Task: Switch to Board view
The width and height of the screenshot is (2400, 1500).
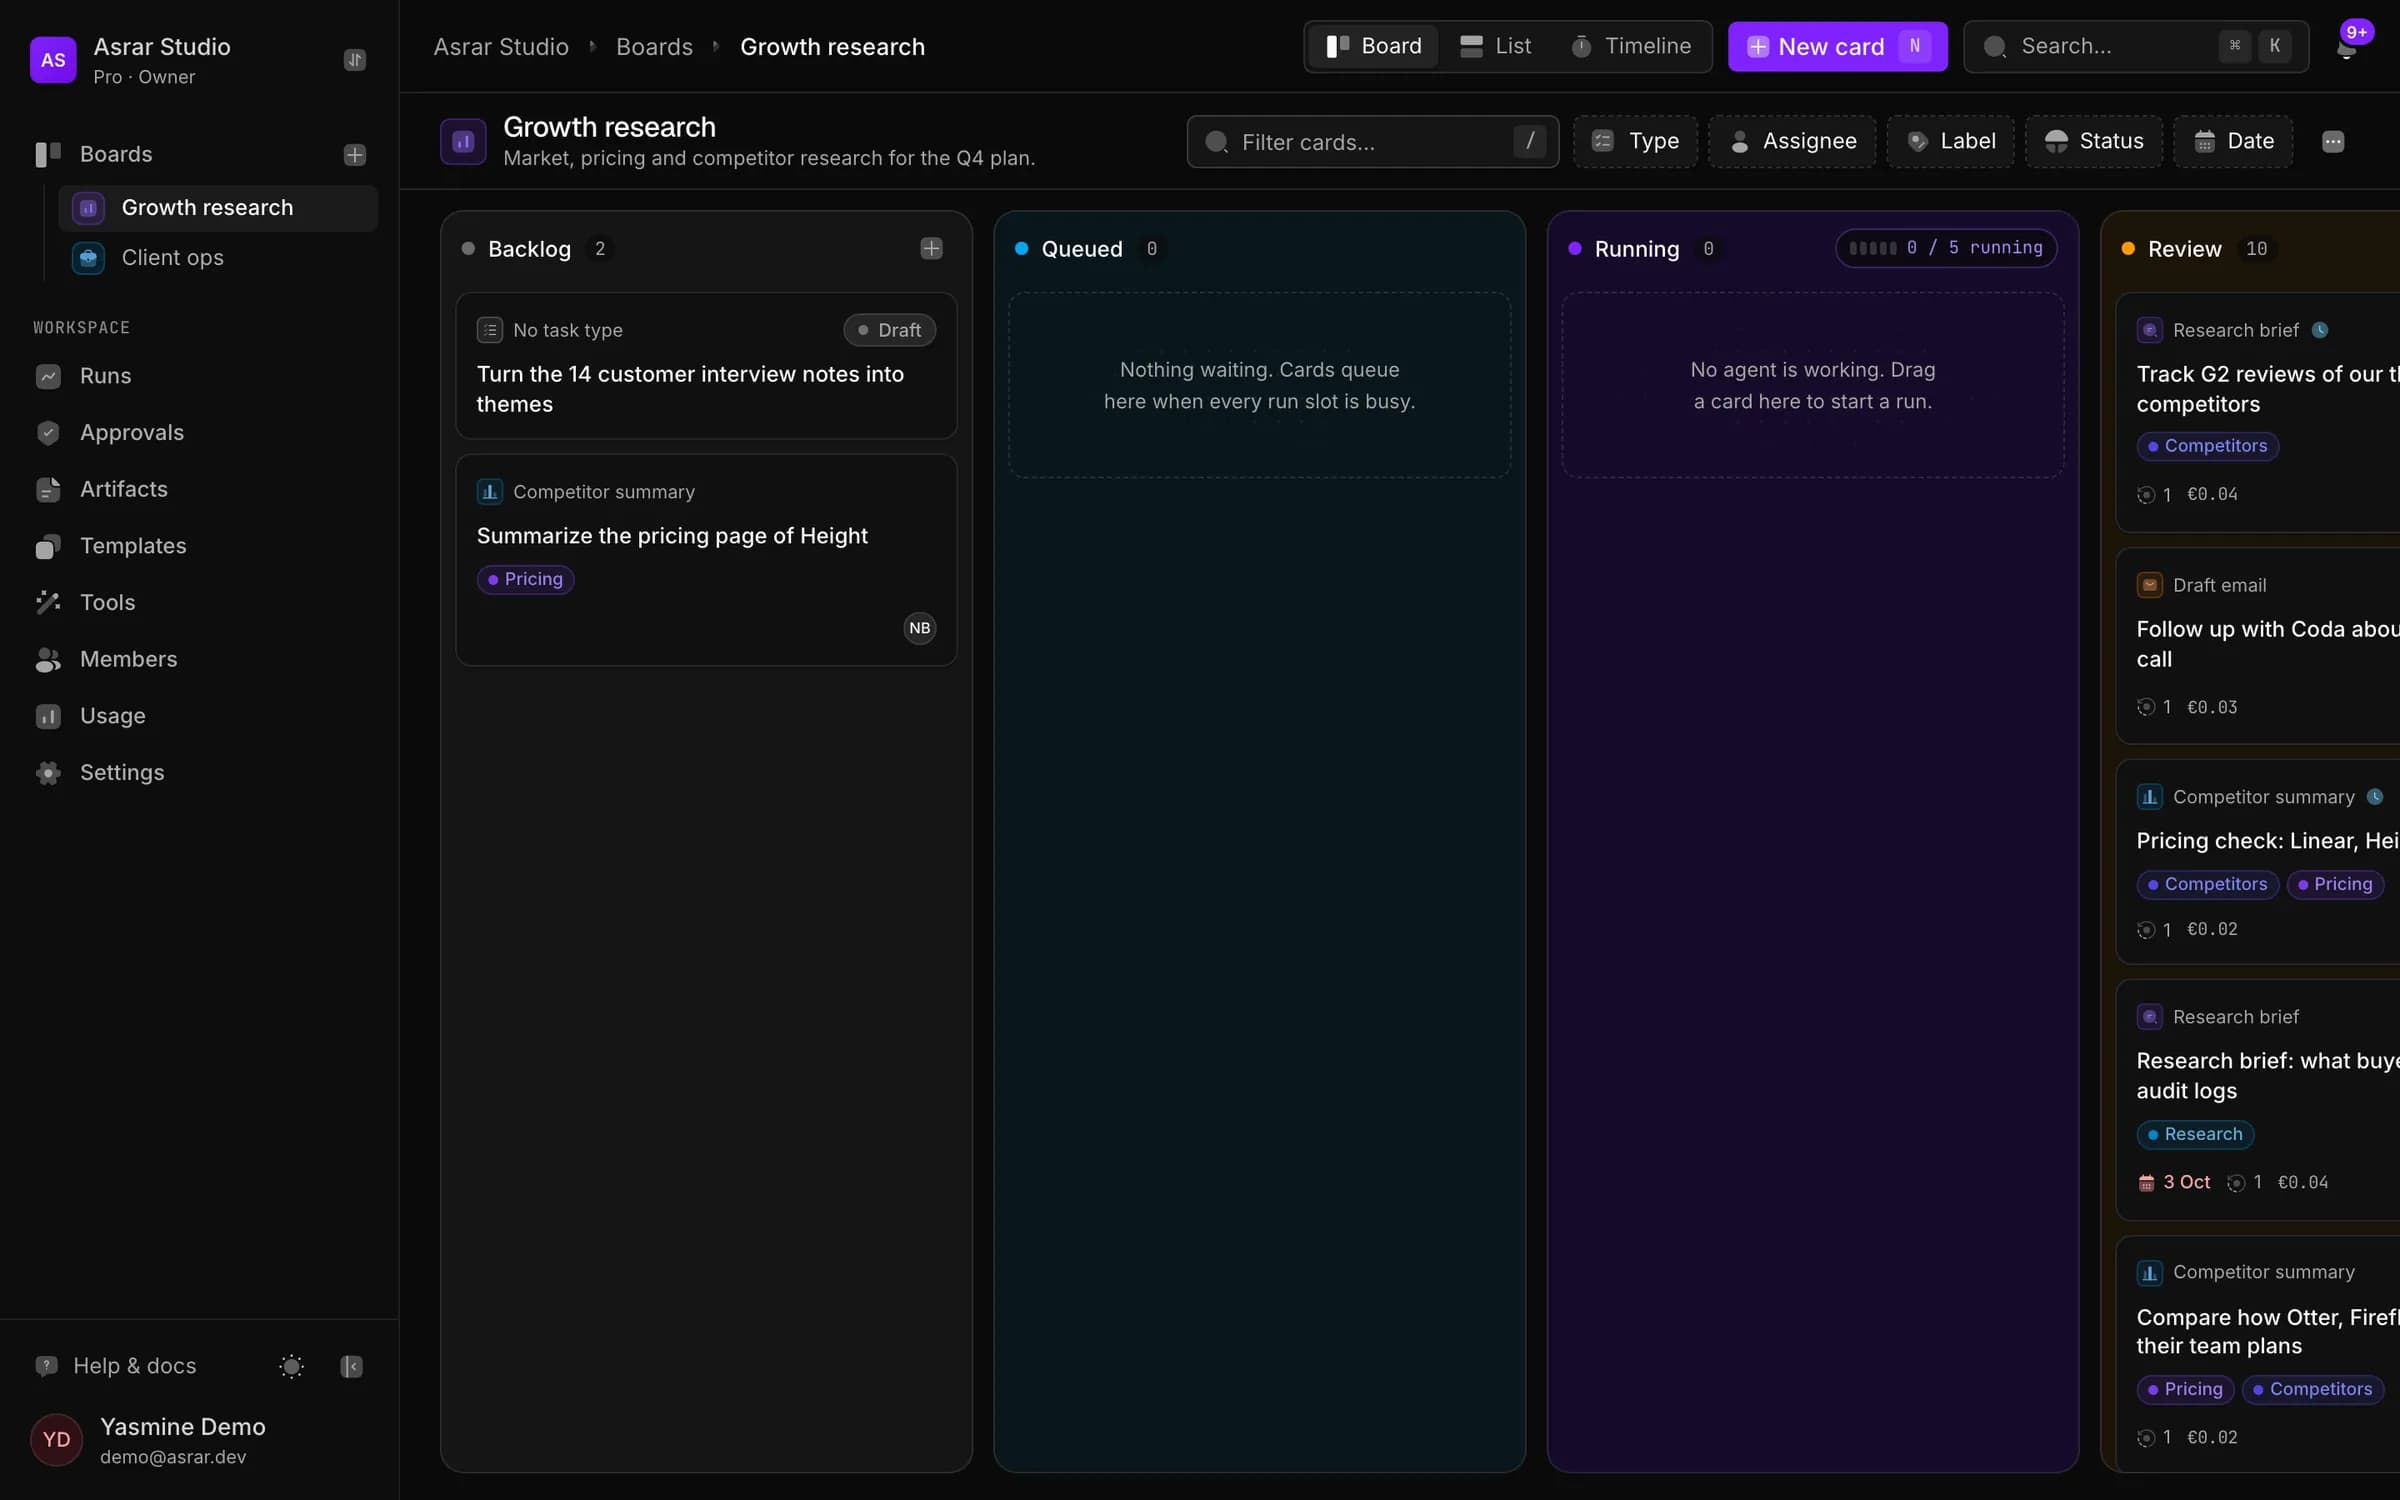Action: point(1373,46)
